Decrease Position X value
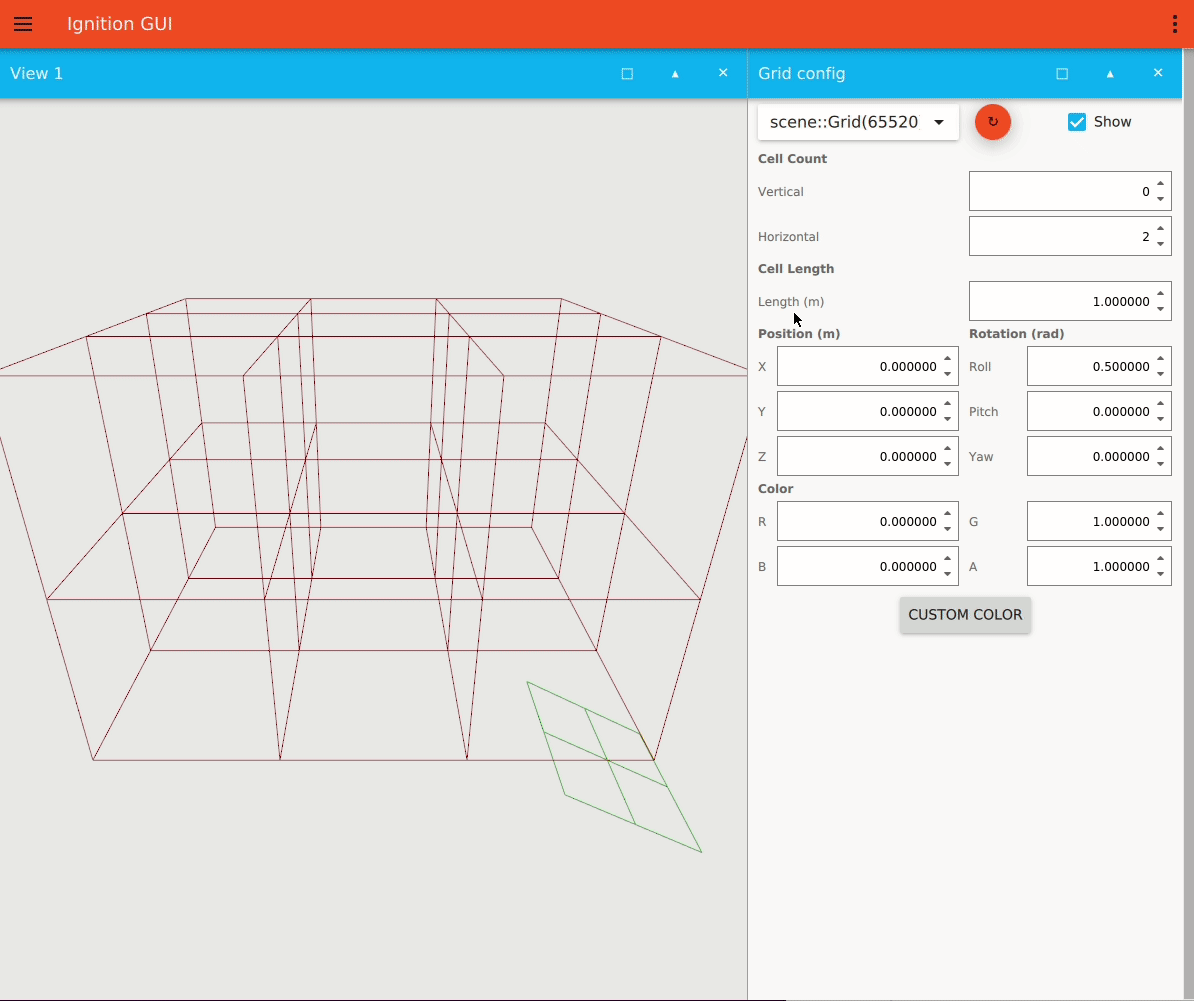 (947, 375)
